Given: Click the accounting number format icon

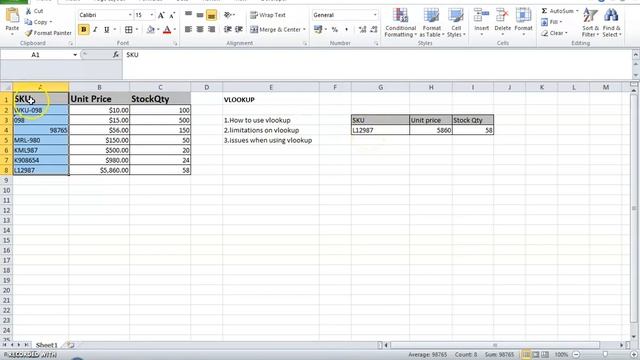Looking at the screenshot, I should [x=318, y=29].
